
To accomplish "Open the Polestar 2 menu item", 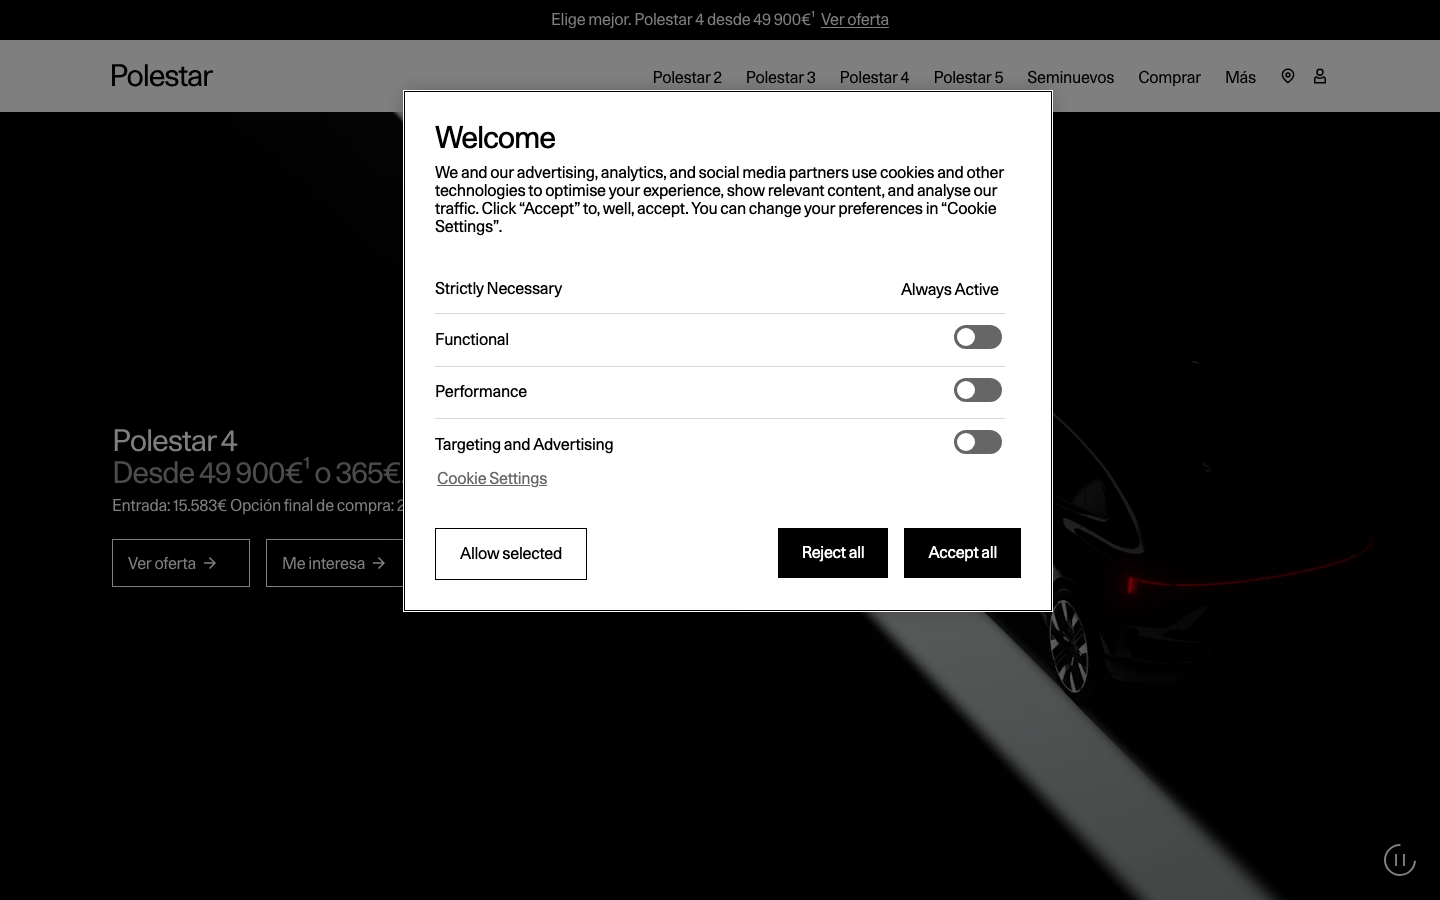I will tap(687, 77).
